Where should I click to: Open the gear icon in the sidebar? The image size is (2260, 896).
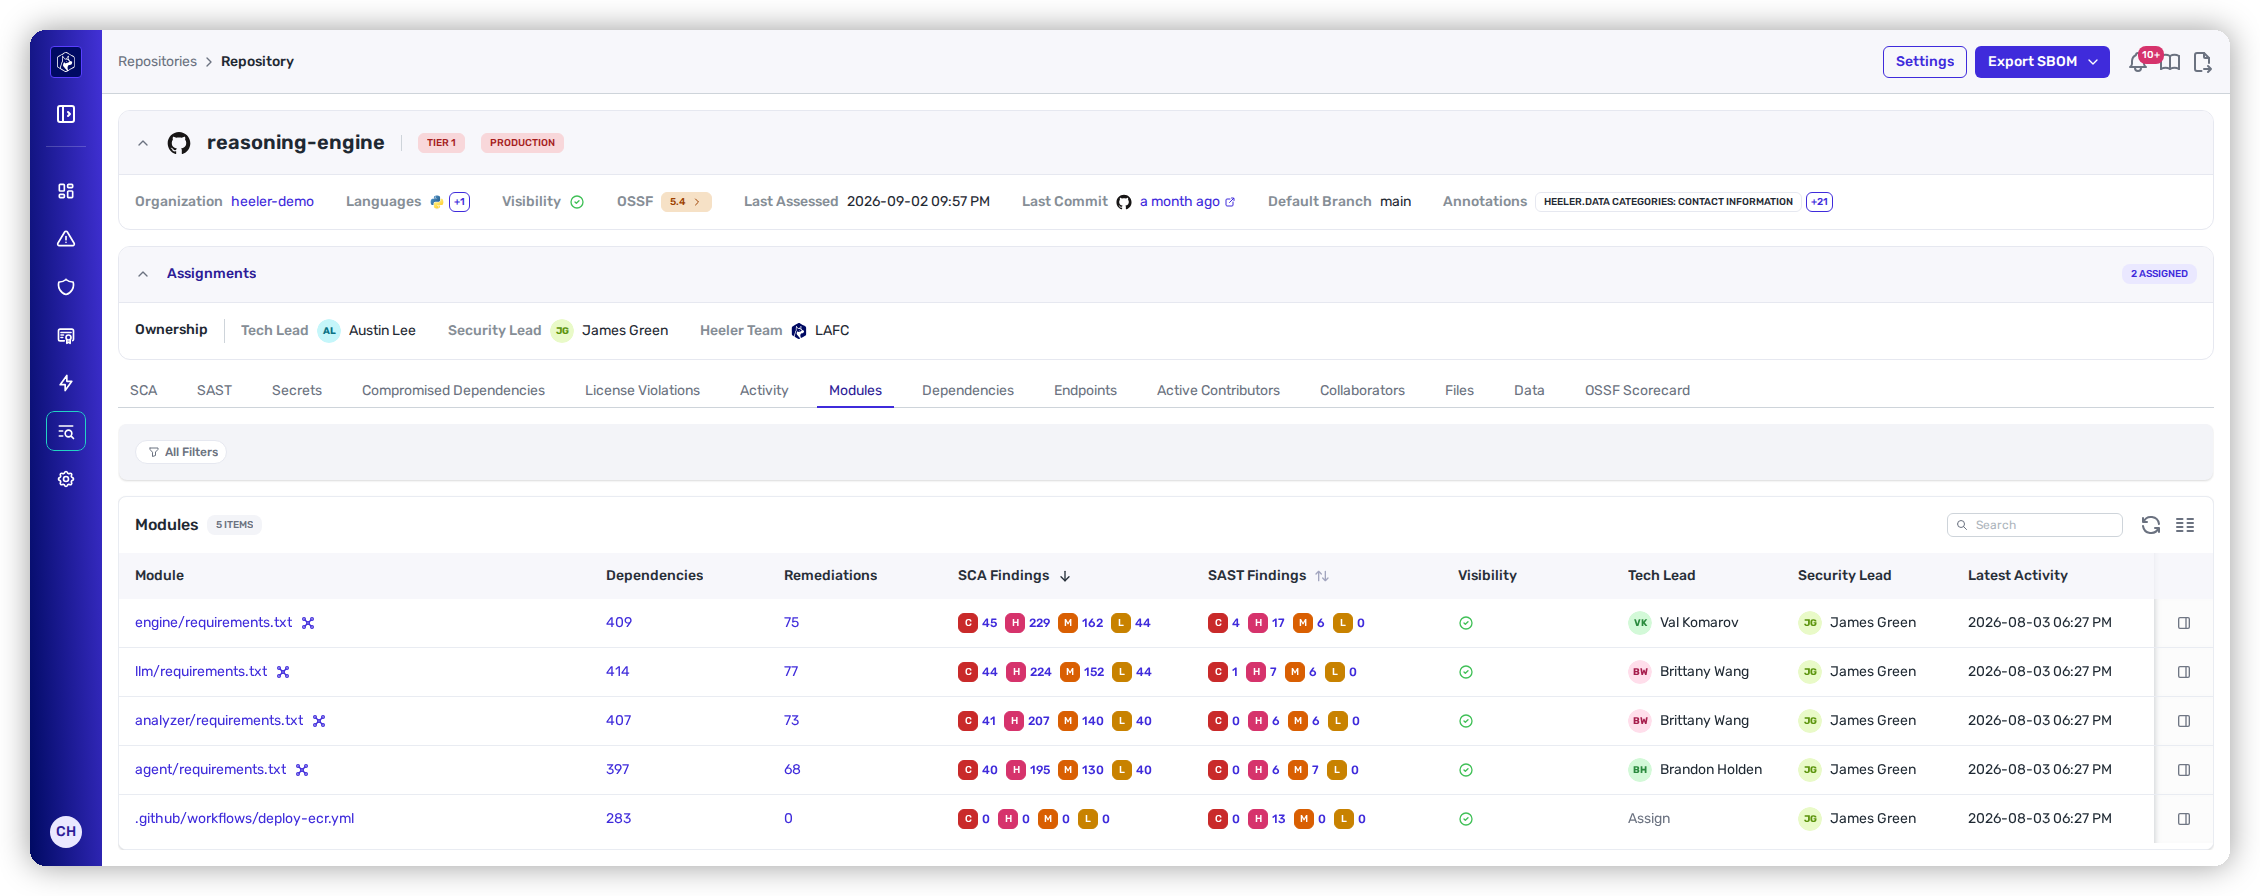pos(66,479)
